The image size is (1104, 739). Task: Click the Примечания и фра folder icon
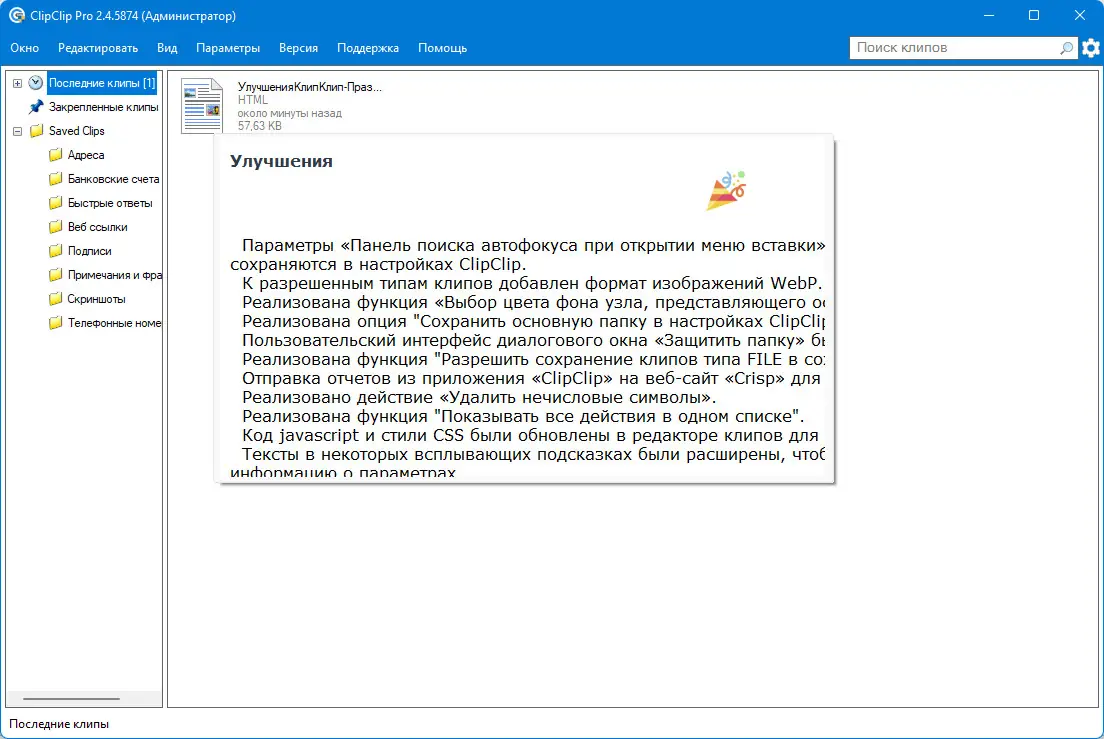click(x=55, y=274)
